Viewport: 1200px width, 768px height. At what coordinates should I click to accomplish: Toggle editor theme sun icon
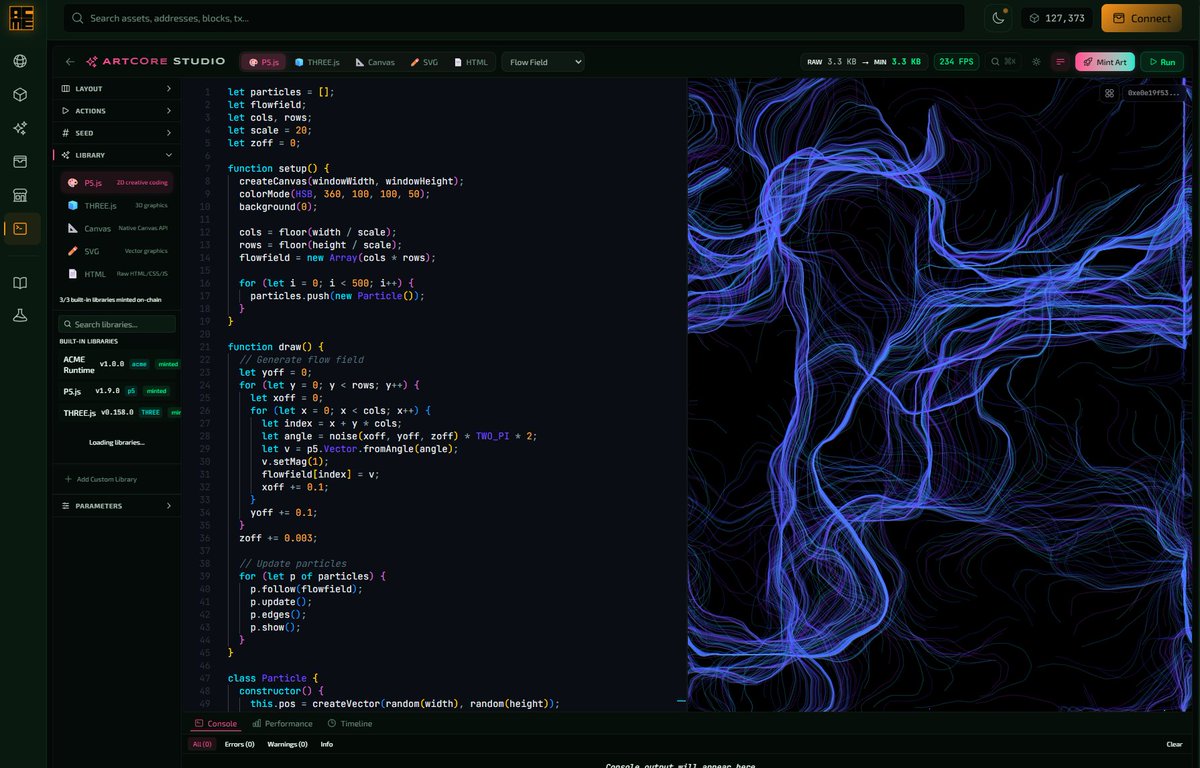click(x=1036, y=62)
